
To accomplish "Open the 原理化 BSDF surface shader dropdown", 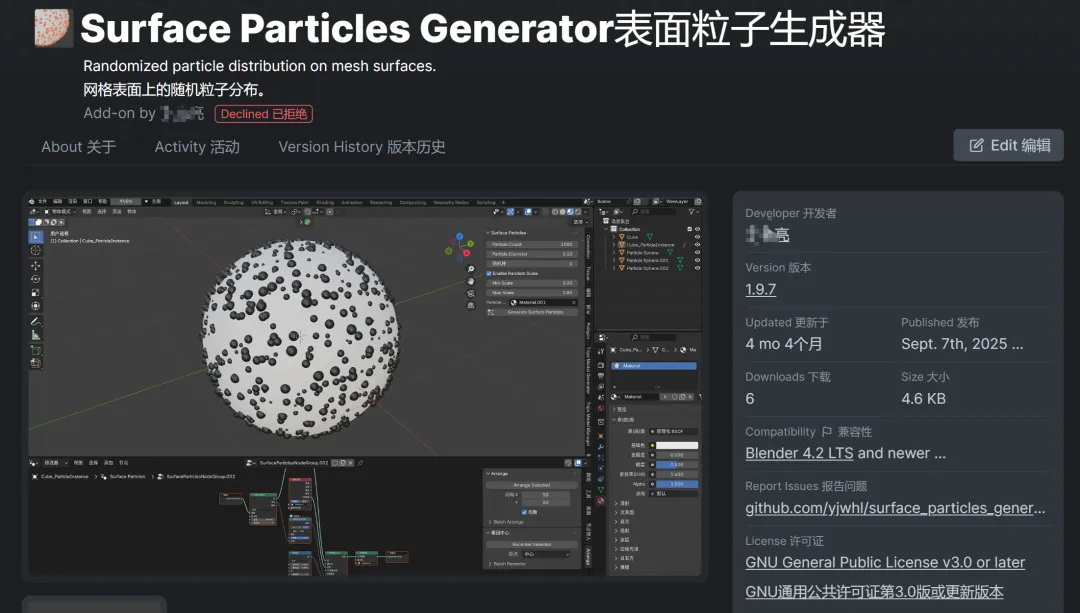I will point(673,431).
